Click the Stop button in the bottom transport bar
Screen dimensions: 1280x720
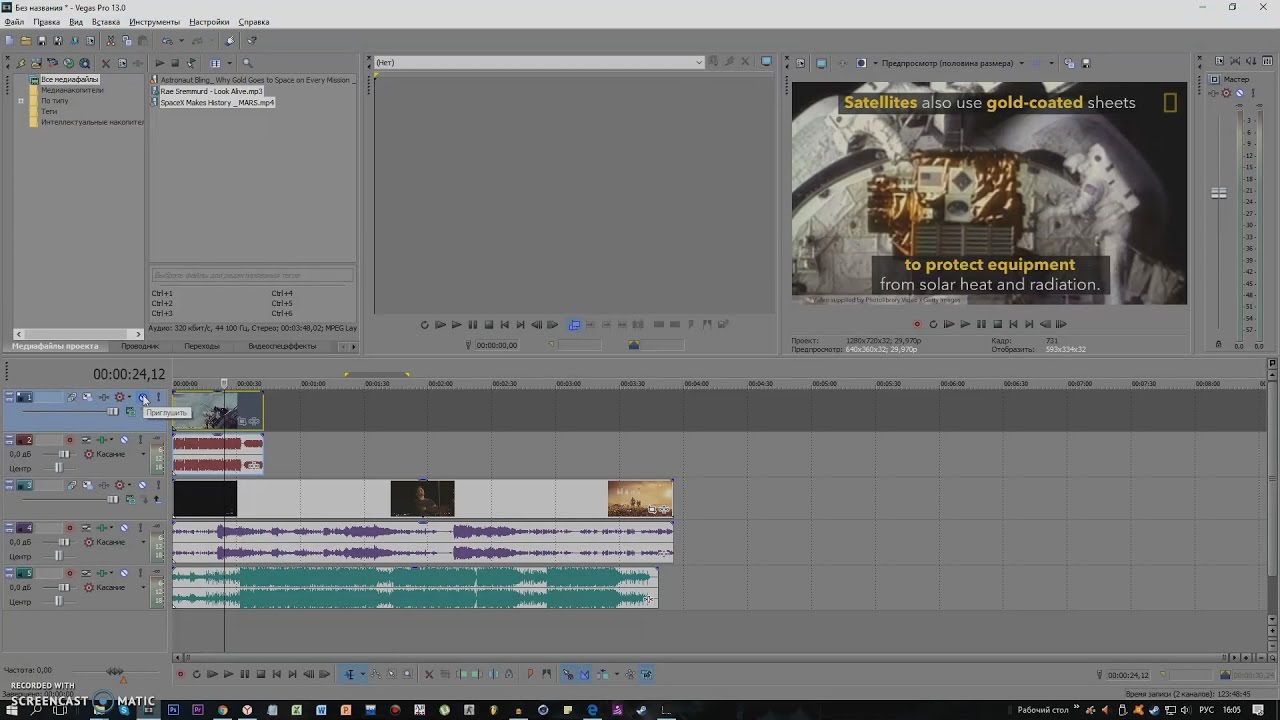pos(260,675)
